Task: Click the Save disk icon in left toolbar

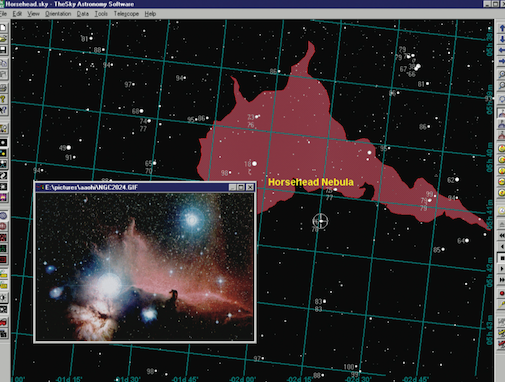Action: point(3,50)
